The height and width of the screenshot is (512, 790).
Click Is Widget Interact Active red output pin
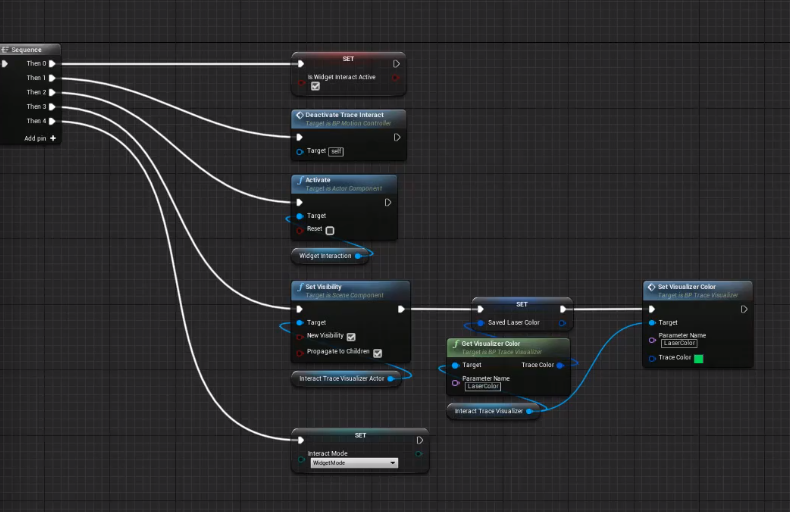coord(396,77)
